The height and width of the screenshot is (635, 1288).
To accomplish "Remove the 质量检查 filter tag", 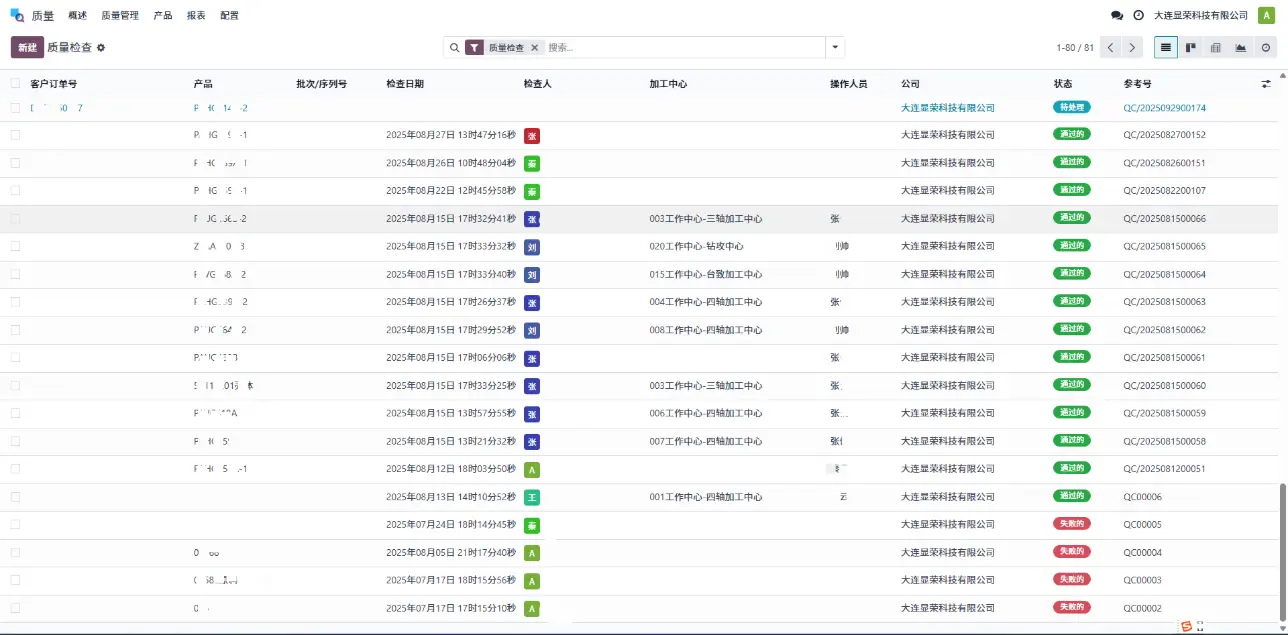I will tap(534, 48).
